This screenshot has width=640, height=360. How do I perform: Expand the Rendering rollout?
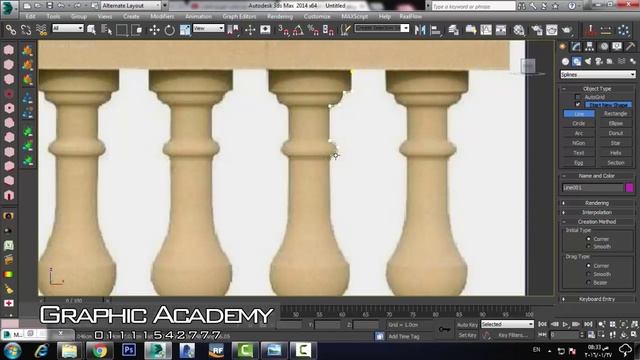click(597, 203)
